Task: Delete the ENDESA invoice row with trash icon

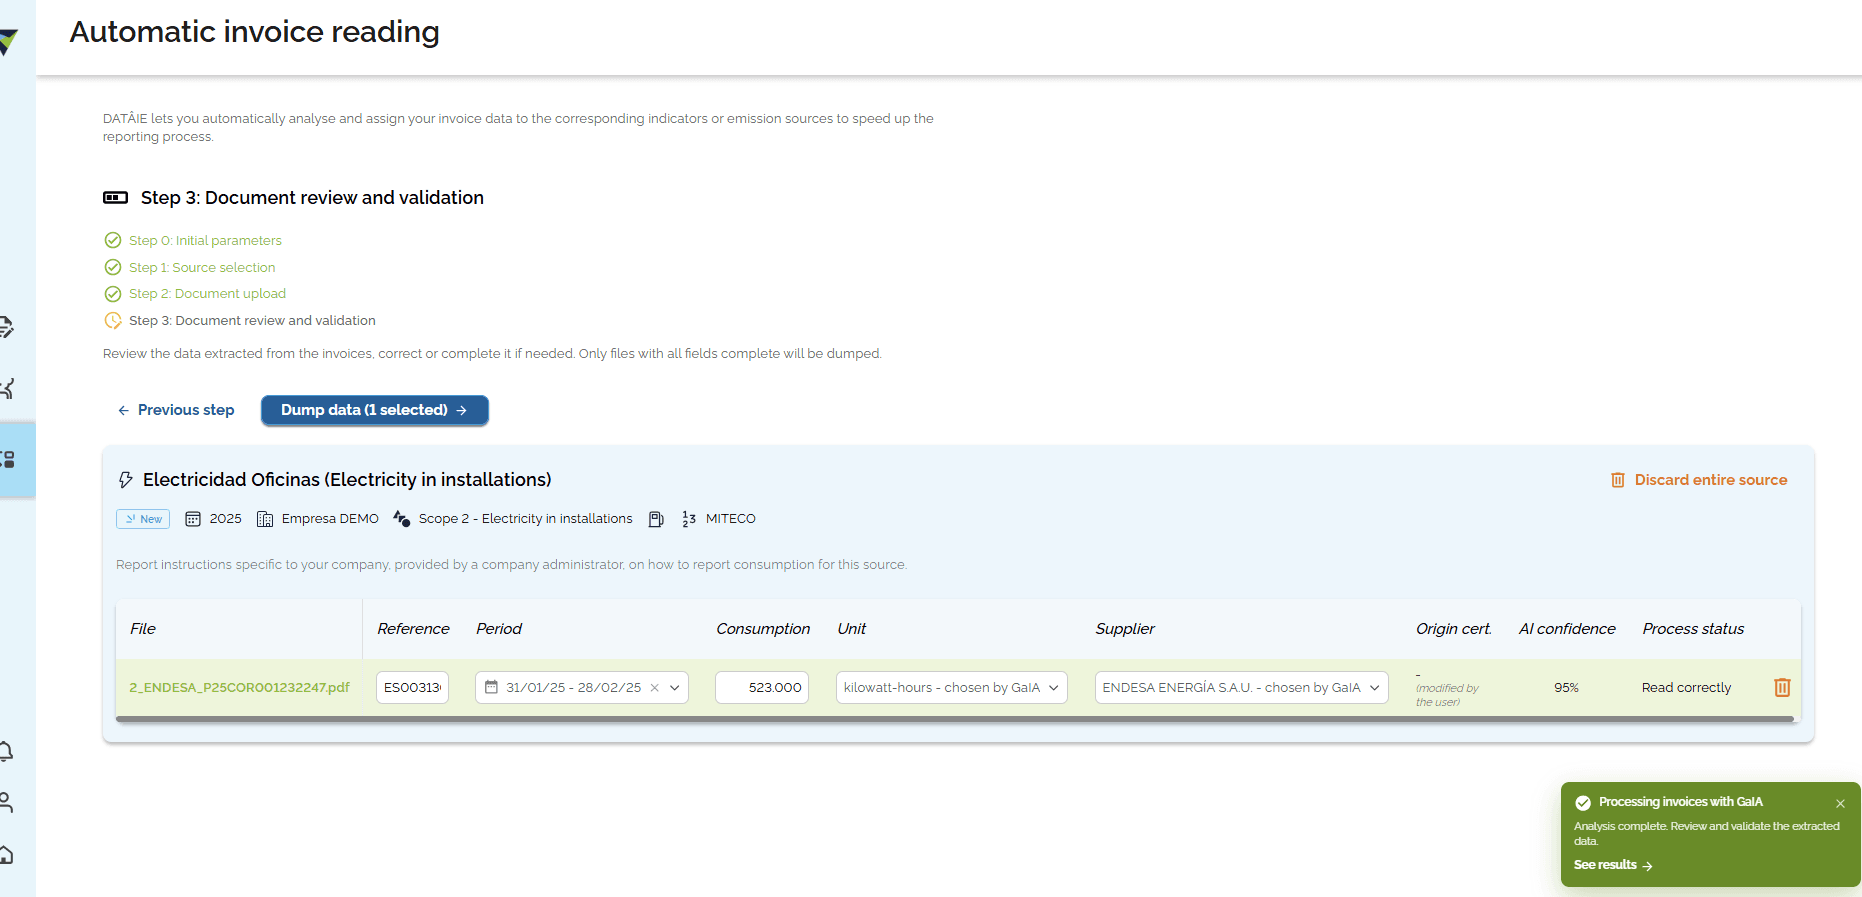Action: (x=1782, y=687)
